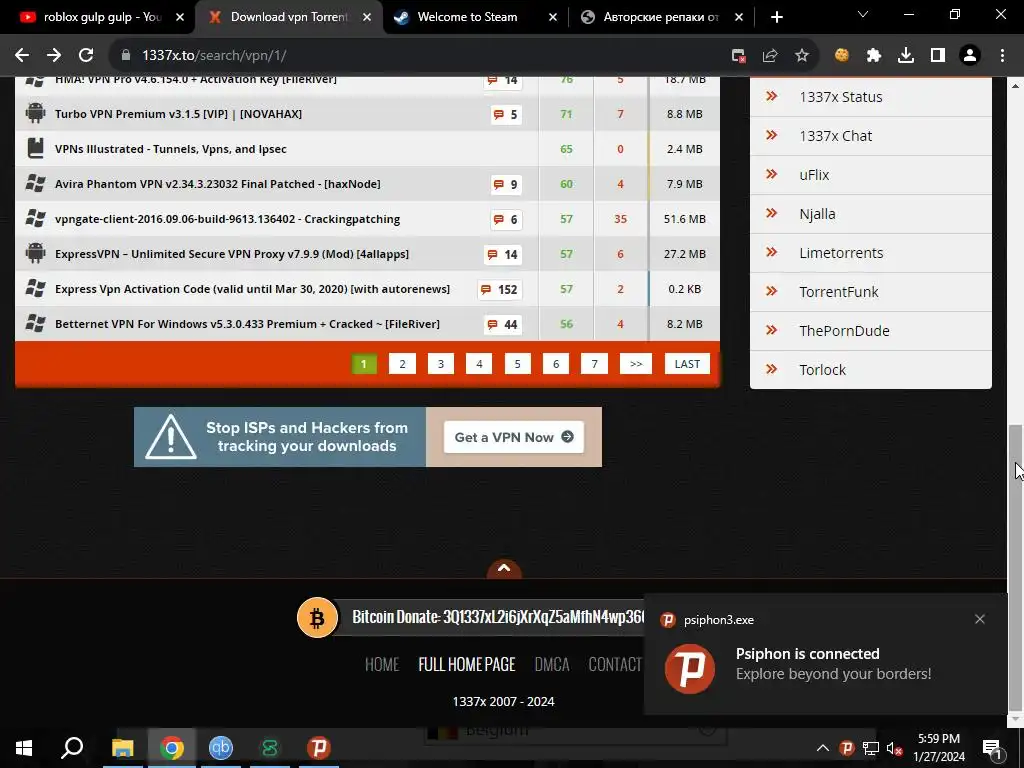Open a new browser tab

(776, 17)
